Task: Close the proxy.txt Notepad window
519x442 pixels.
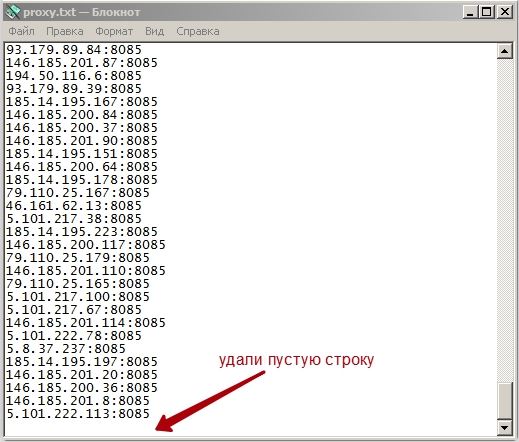Action: tap(505, 12)
